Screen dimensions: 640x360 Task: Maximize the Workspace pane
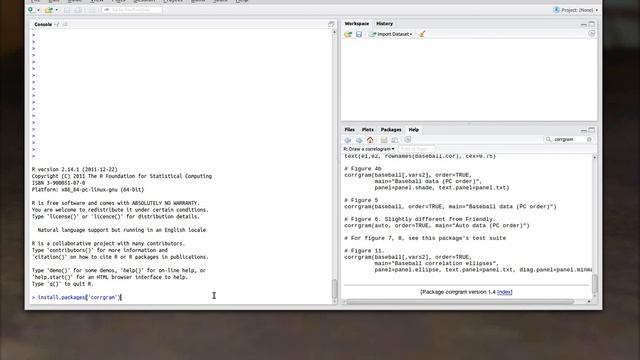[591, 24]
